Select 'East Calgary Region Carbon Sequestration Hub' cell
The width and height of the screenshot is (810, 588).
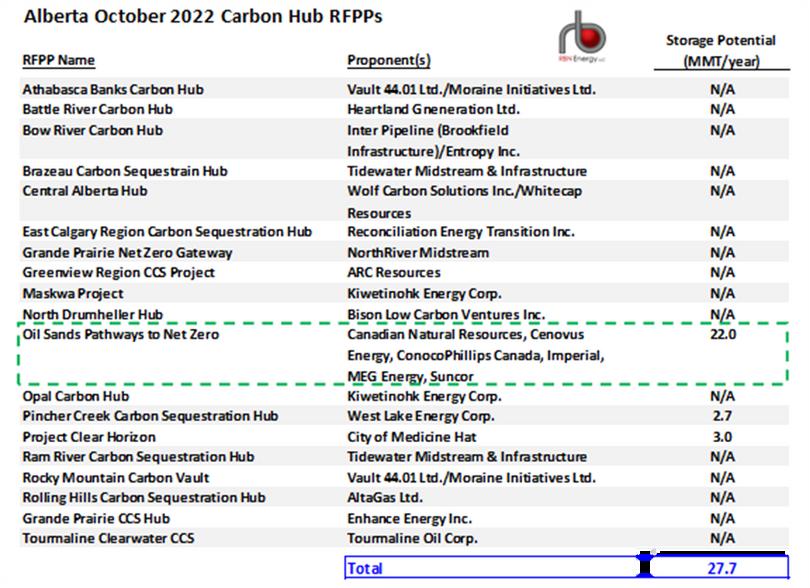(x=167, y=232)
